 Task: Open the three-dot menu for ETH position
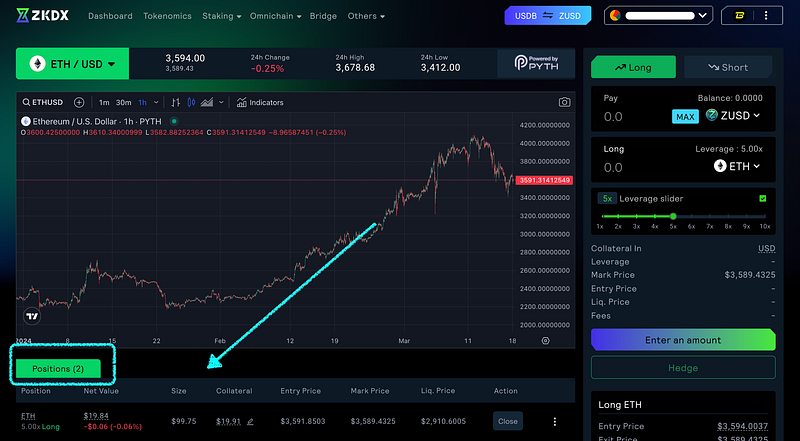pyautogui.click(x=555, y=421)
